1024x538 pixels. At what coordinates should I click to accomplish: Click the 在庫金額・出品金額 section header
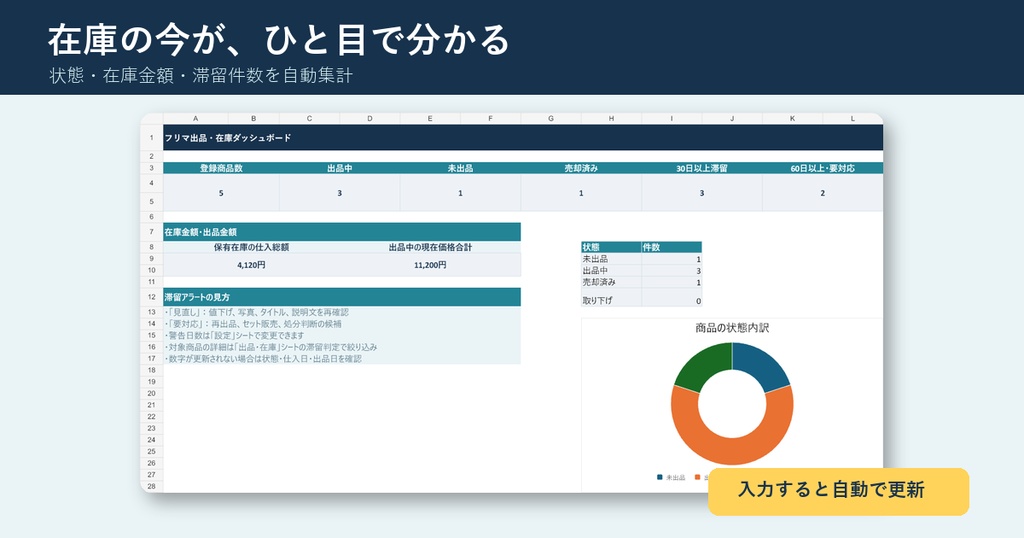point(342,232)
